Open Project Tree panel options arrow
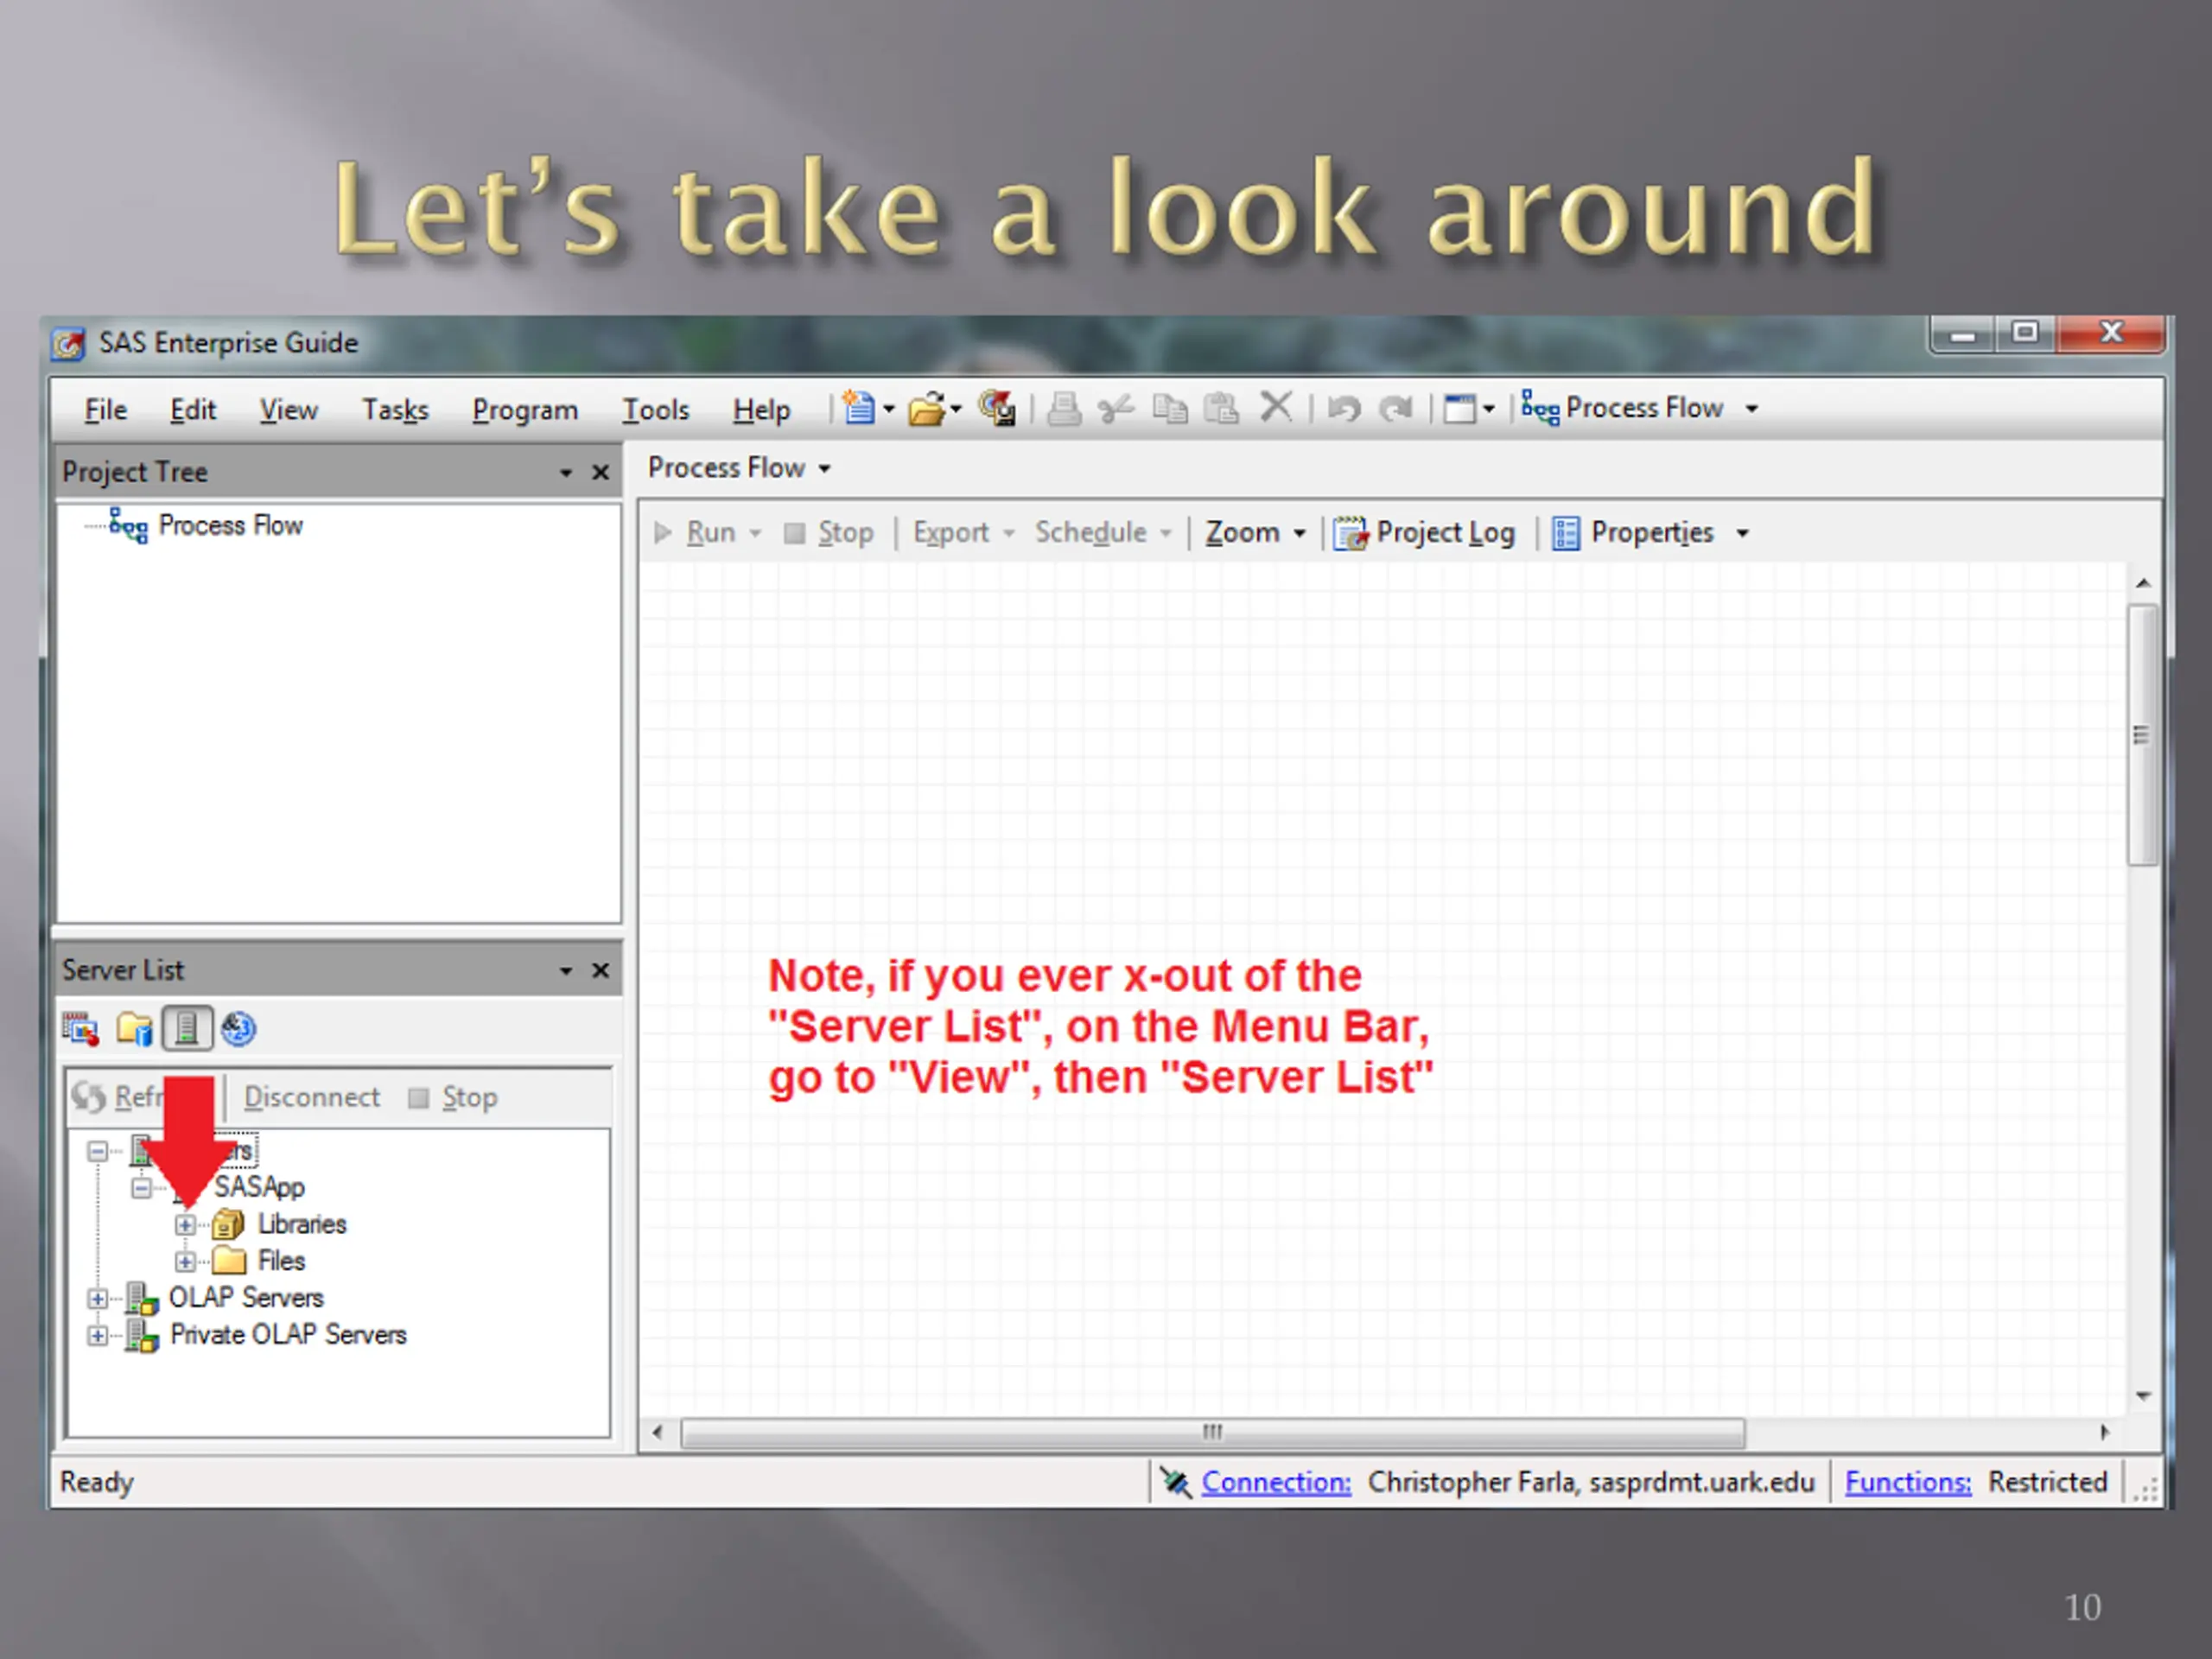 coord(565,472)
